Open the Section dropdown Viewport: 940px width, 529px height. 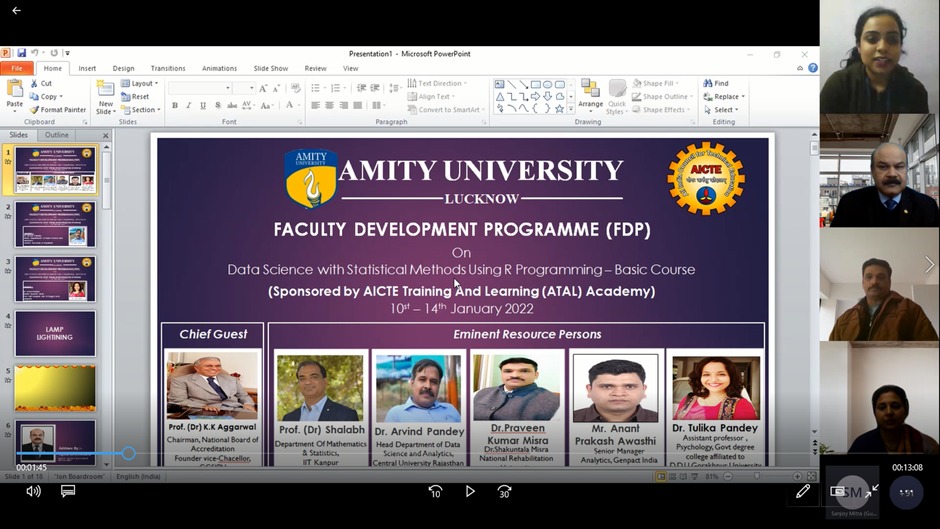point(141,110)
